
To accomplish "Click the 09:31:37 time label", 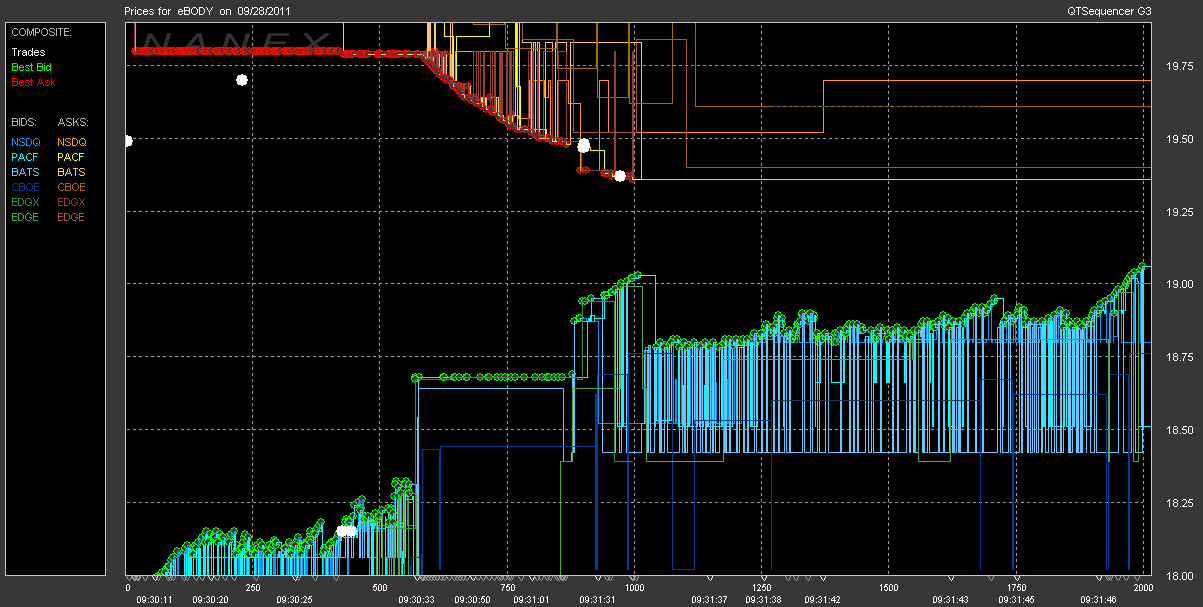I will [708, 599].
